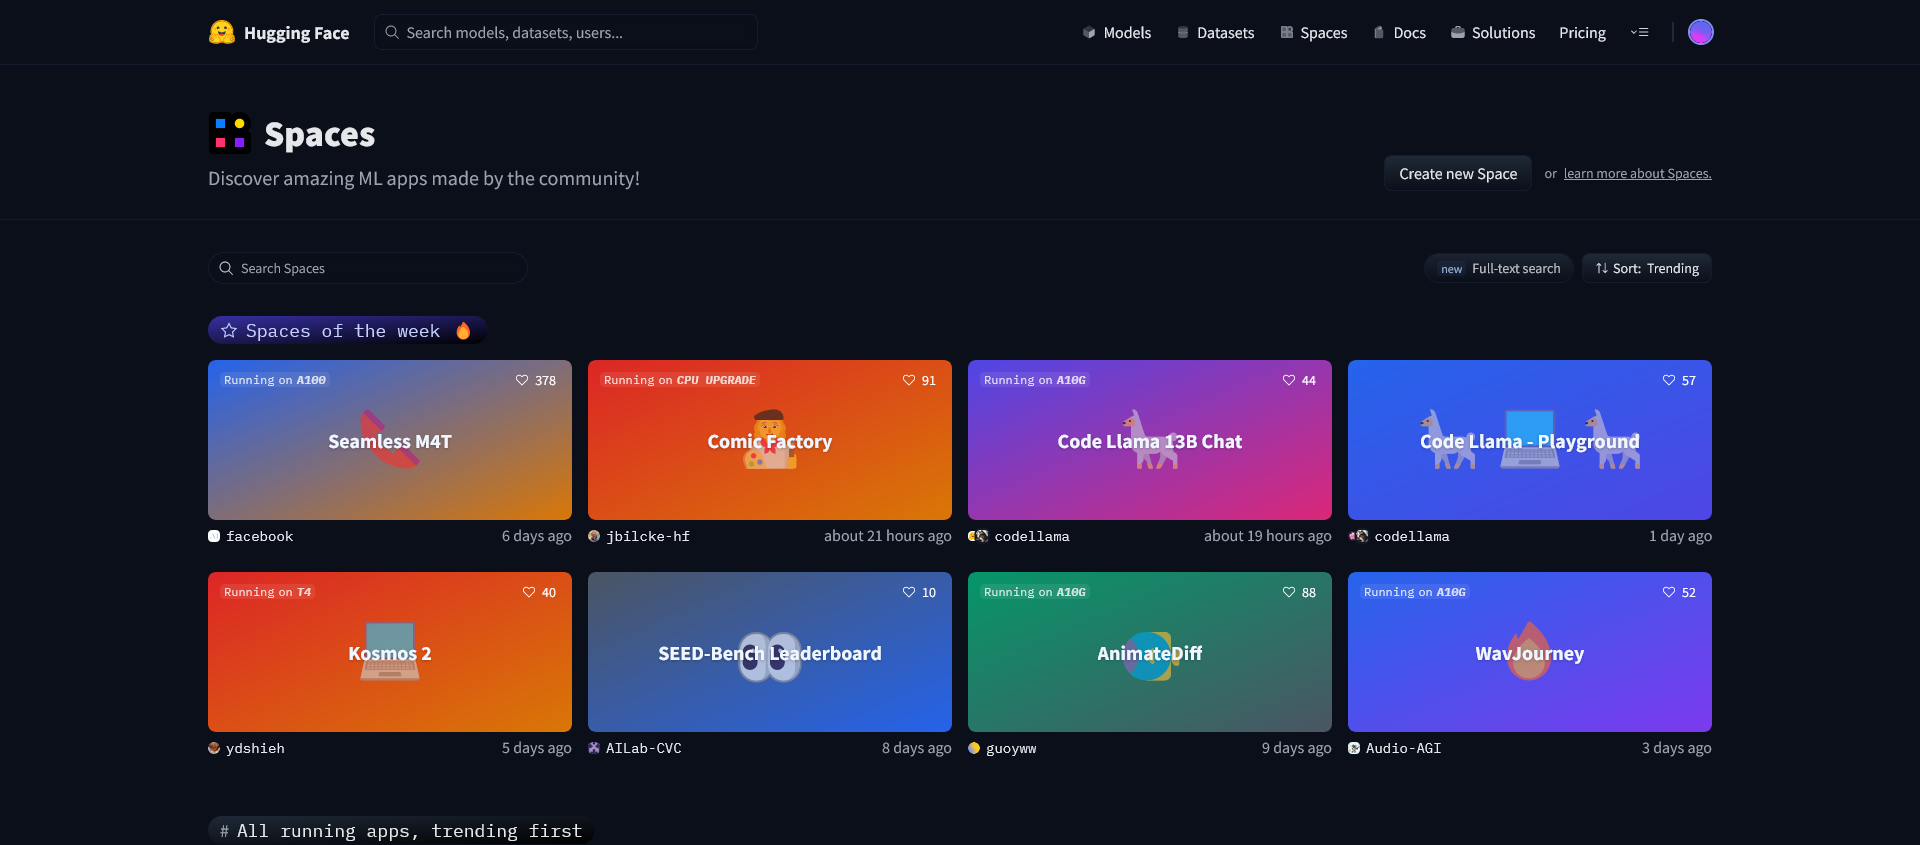1920x845 pixels.
Task: Like Comic Factory via heart icon
Action: (909, 380)
